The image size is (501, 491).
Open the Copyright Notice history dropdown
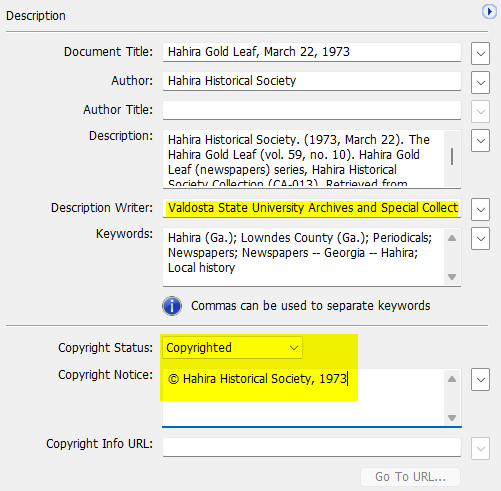tap(480, 379)
